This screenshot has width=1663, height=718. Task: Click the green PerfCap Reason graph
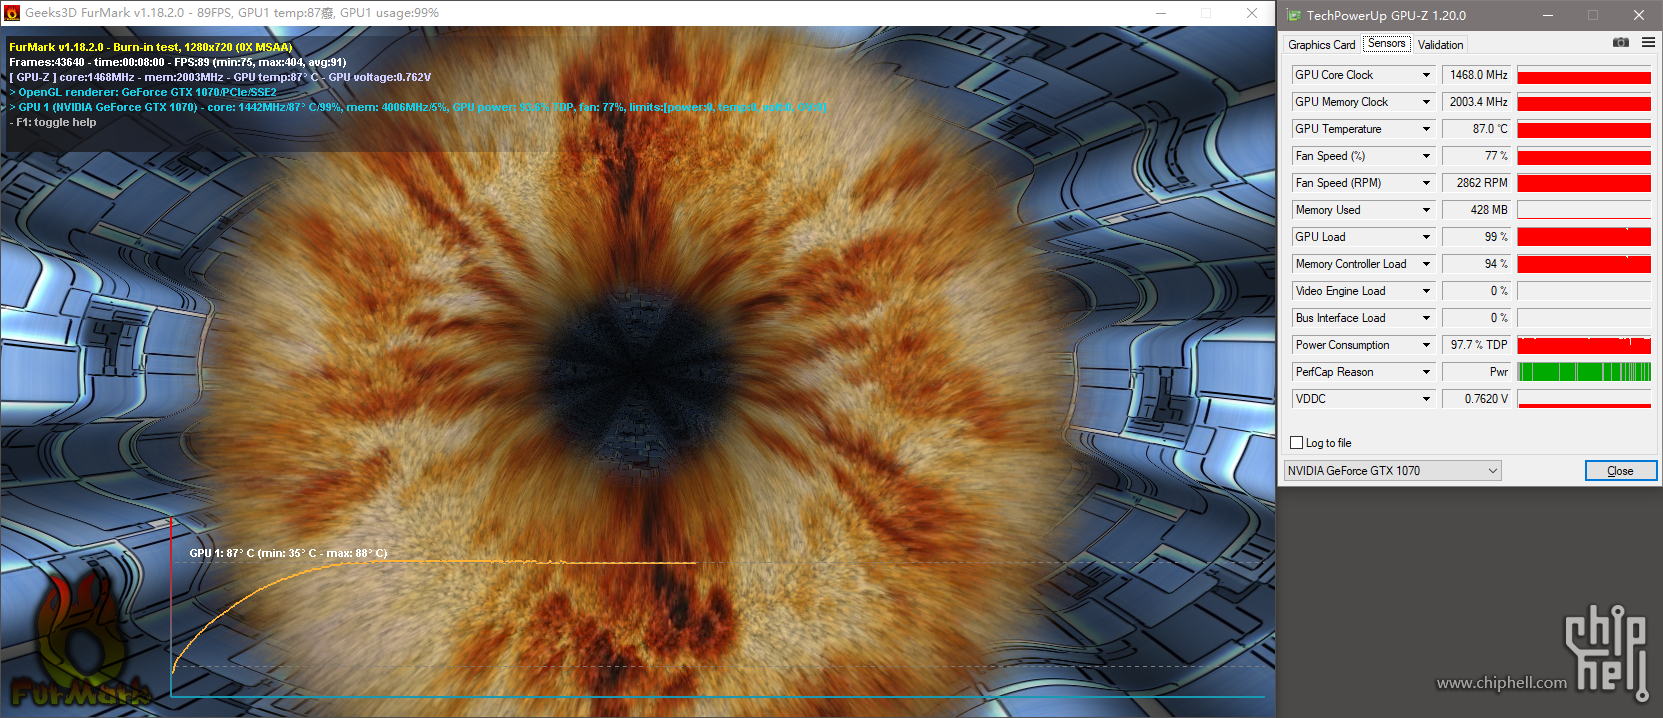click(1584, 372)
